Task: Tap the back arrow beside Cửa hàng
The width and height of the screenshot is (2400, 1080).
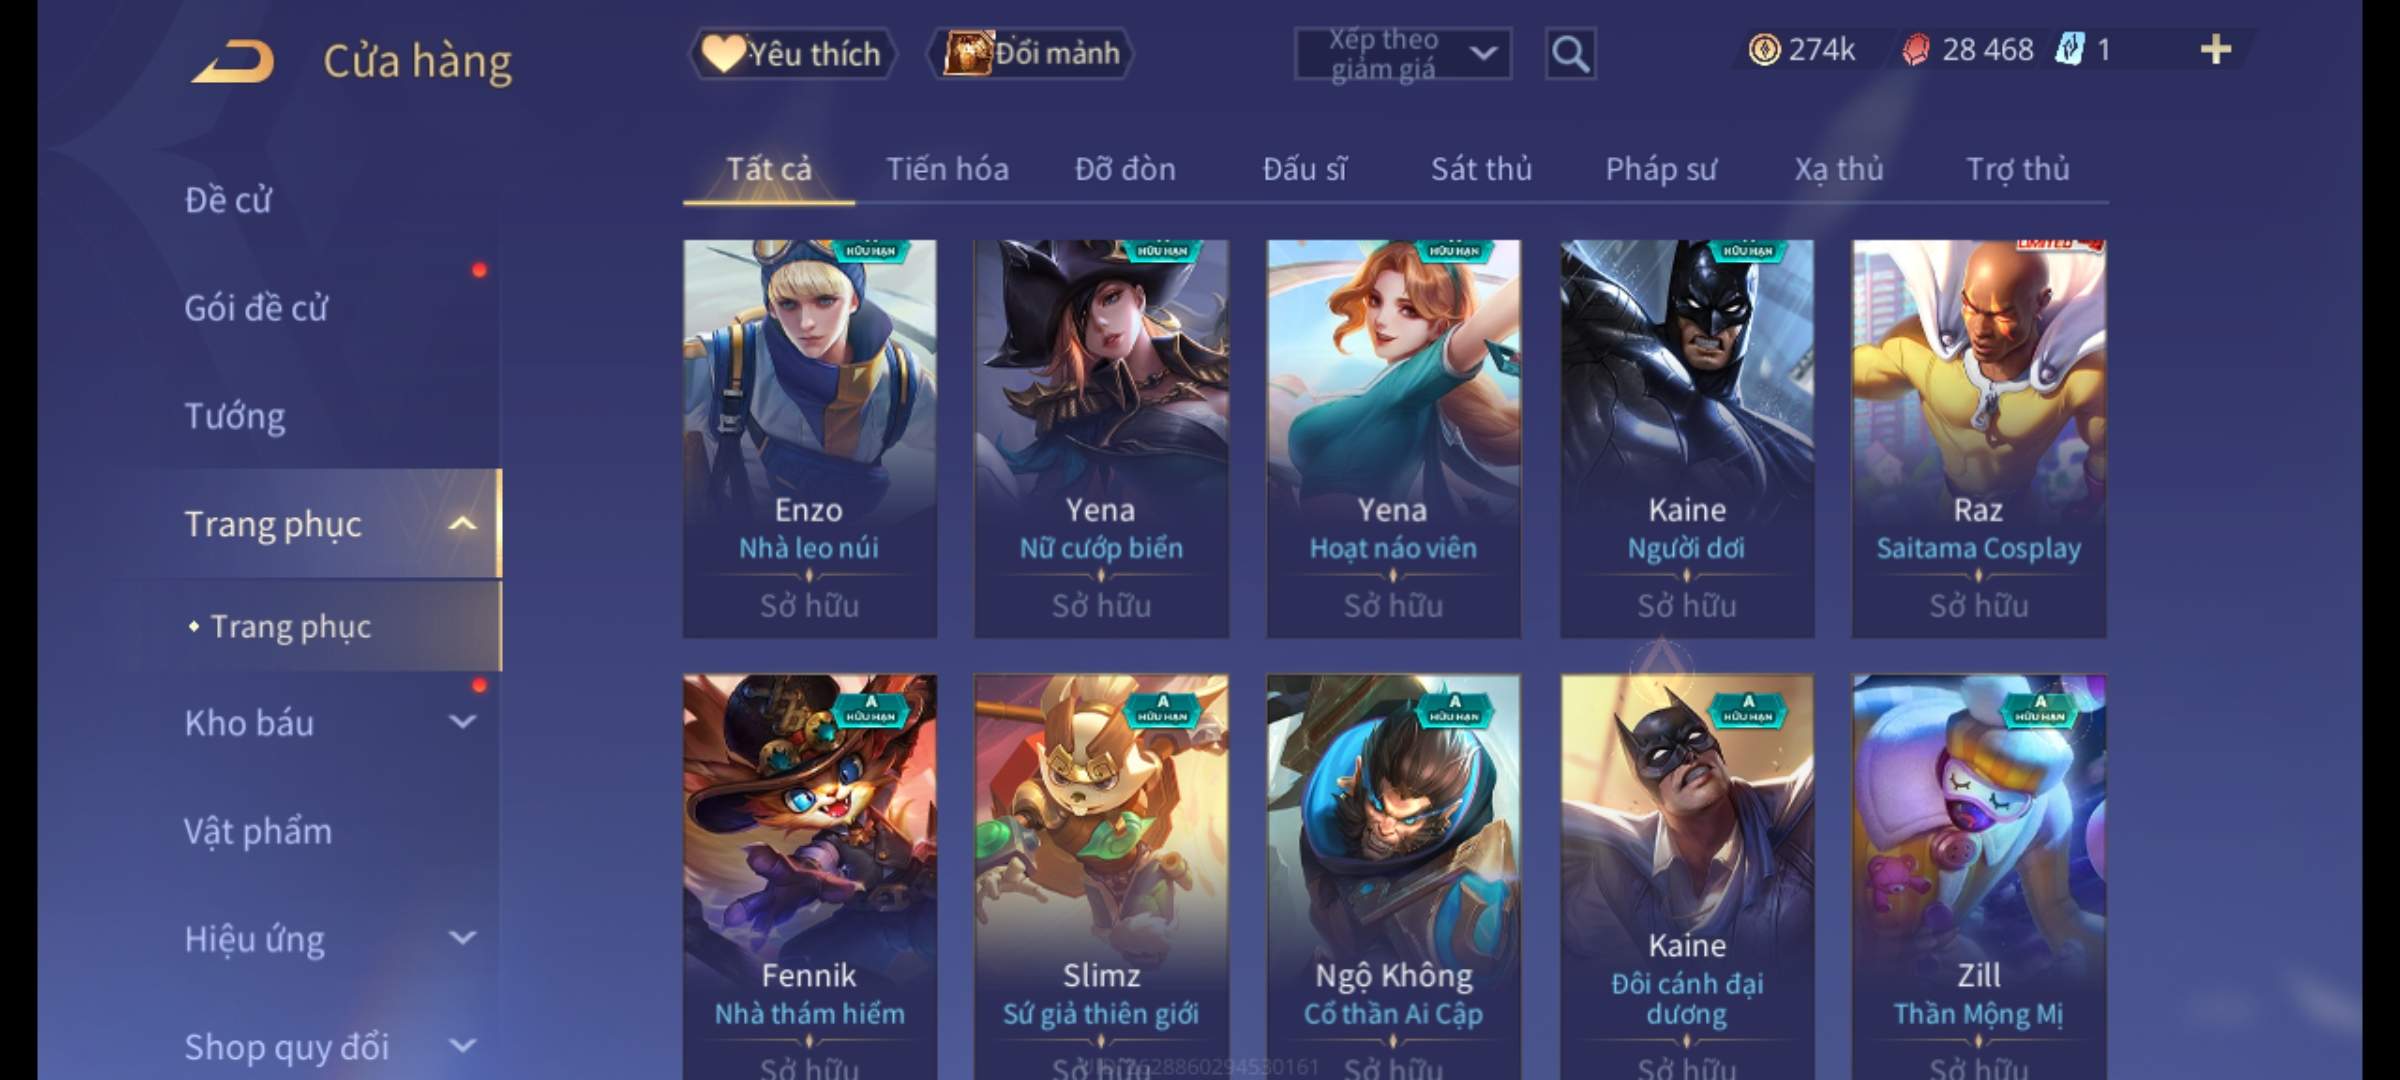Action: 234,61
